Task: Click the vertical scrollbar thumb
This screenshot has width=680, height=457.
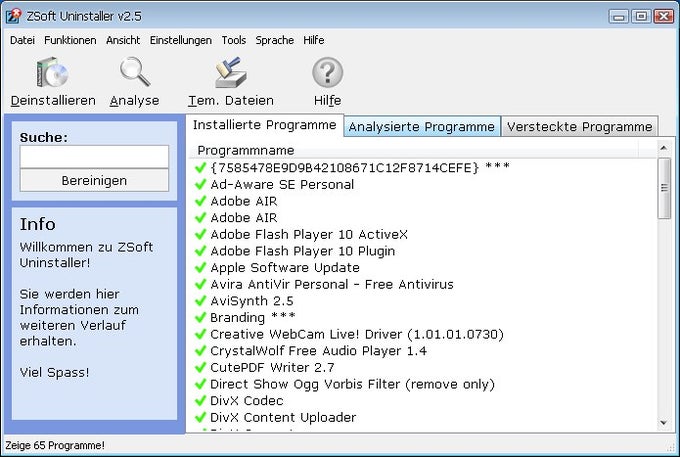Action: 664,188
